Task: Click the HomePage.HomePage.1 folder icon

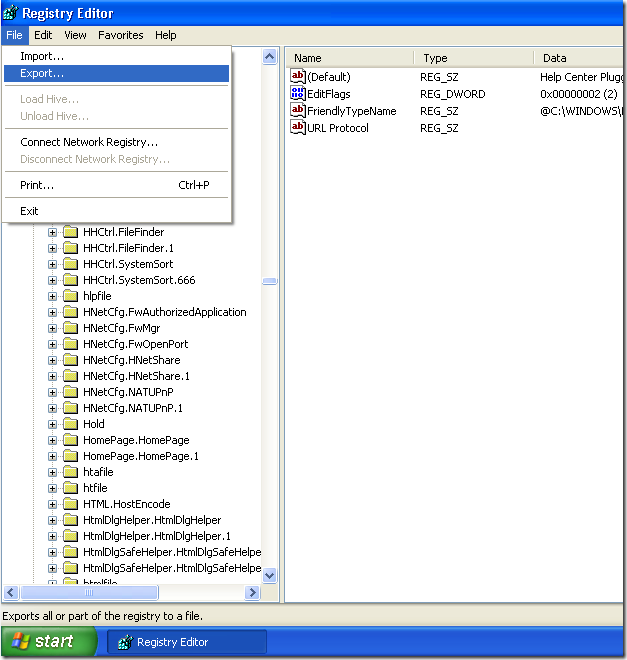Action: click(x=70, y=456)
